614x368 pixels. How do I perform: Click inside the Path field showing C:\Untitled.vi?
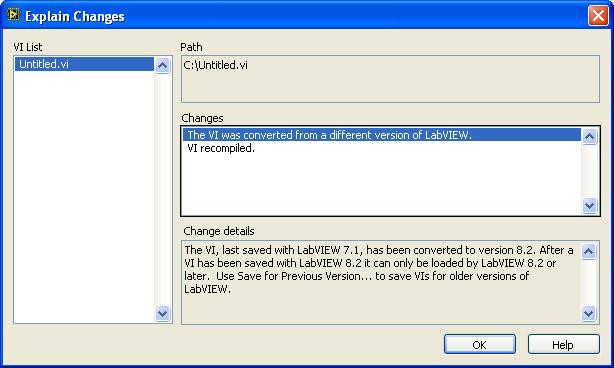tap(390, 79)
